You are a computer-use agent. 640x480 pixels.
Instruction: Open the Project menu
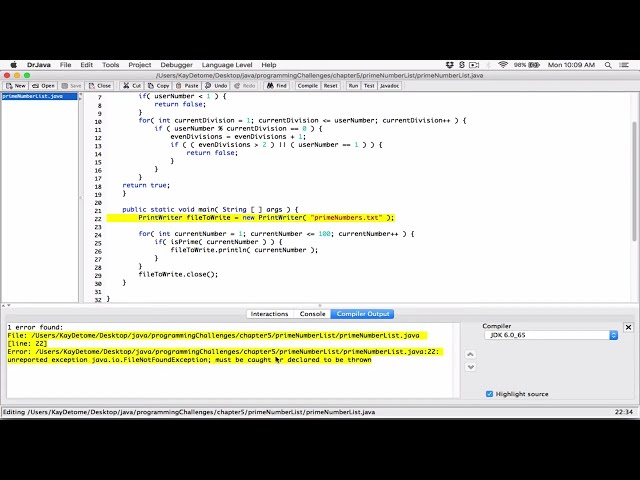click(x=140, y=65)
